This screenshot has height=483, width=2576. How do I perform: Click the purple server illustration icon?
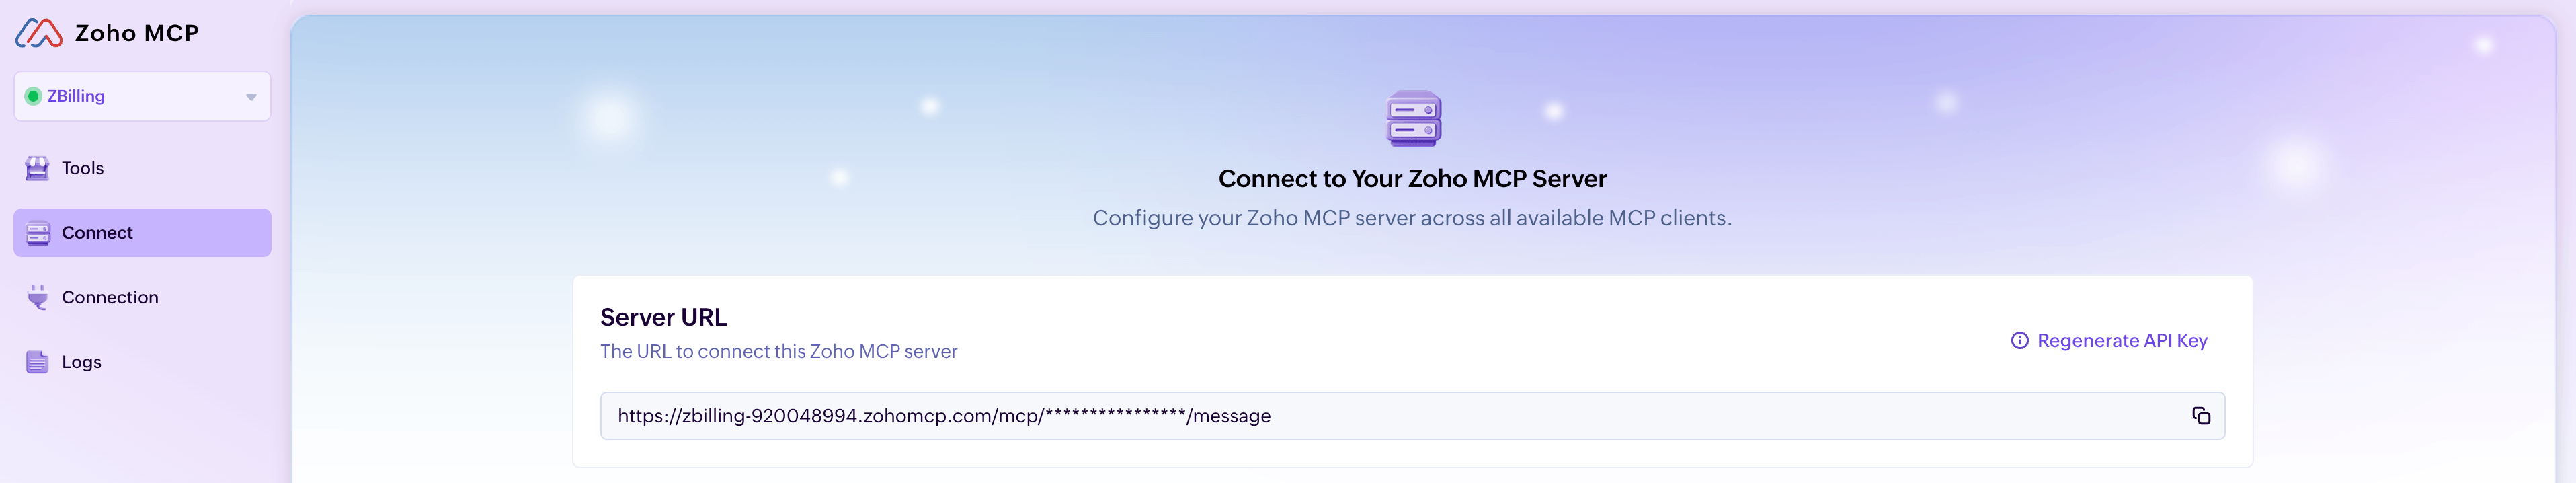point(1413,119)
